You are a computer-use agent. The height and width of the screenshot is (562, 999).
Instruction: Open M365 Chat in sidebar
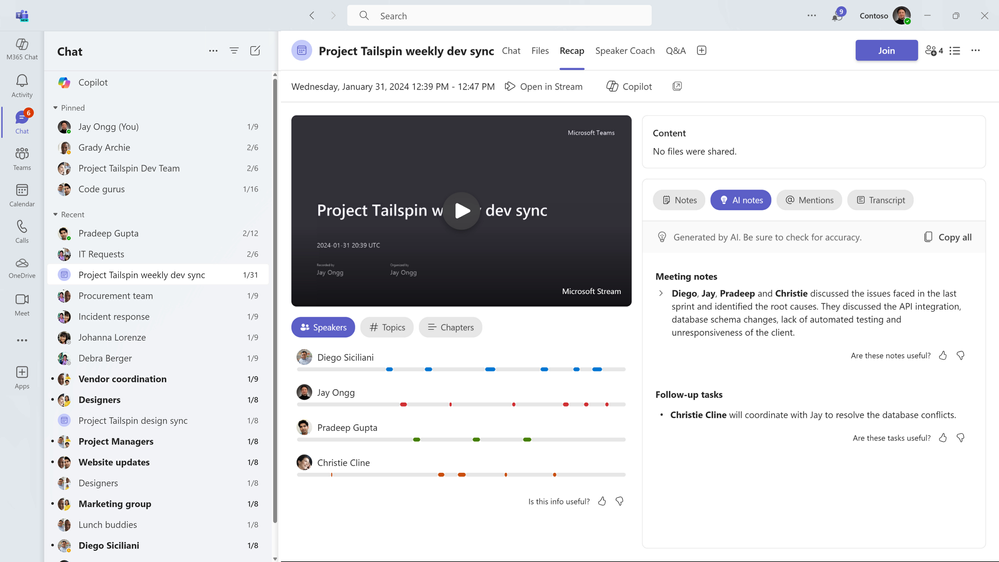(x=22, y=48)
